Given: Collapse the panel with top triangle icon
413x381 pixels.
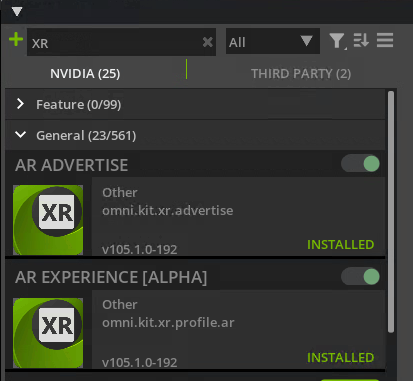Looking at the screenshot, I should tap(17, 12).
